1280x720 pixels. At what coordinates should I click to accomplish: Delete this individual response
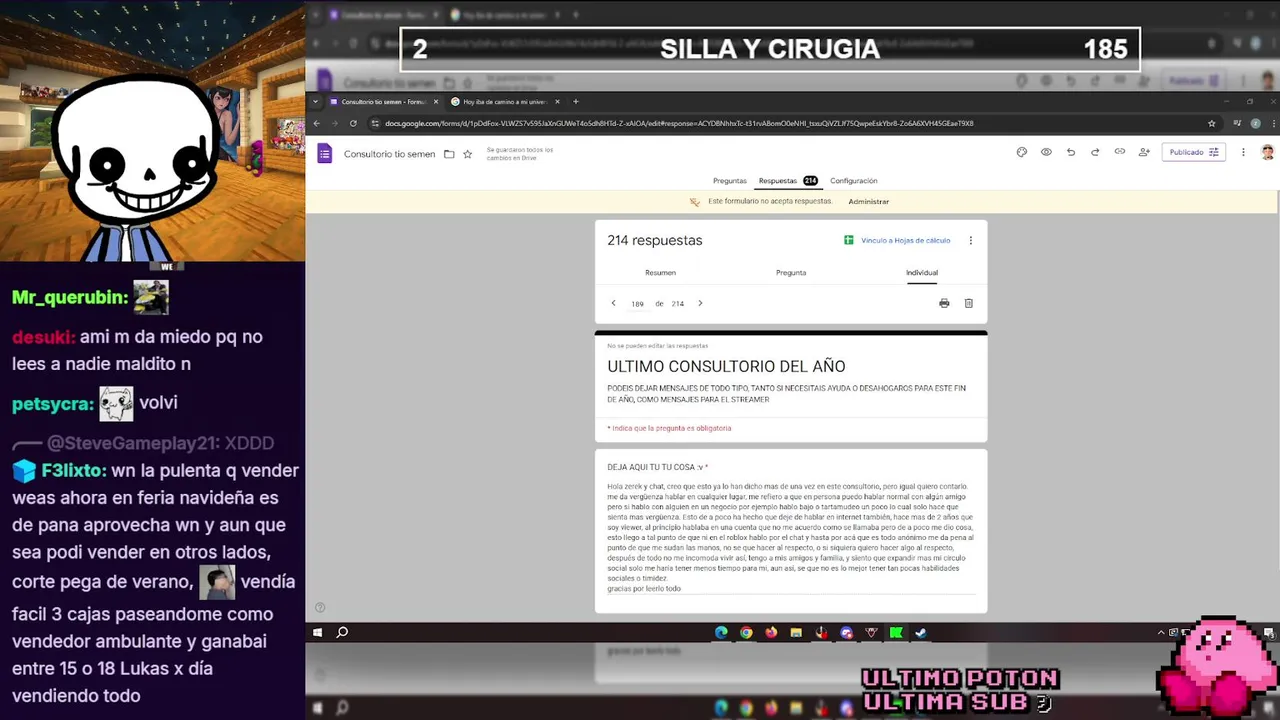[x=968, y=303]
